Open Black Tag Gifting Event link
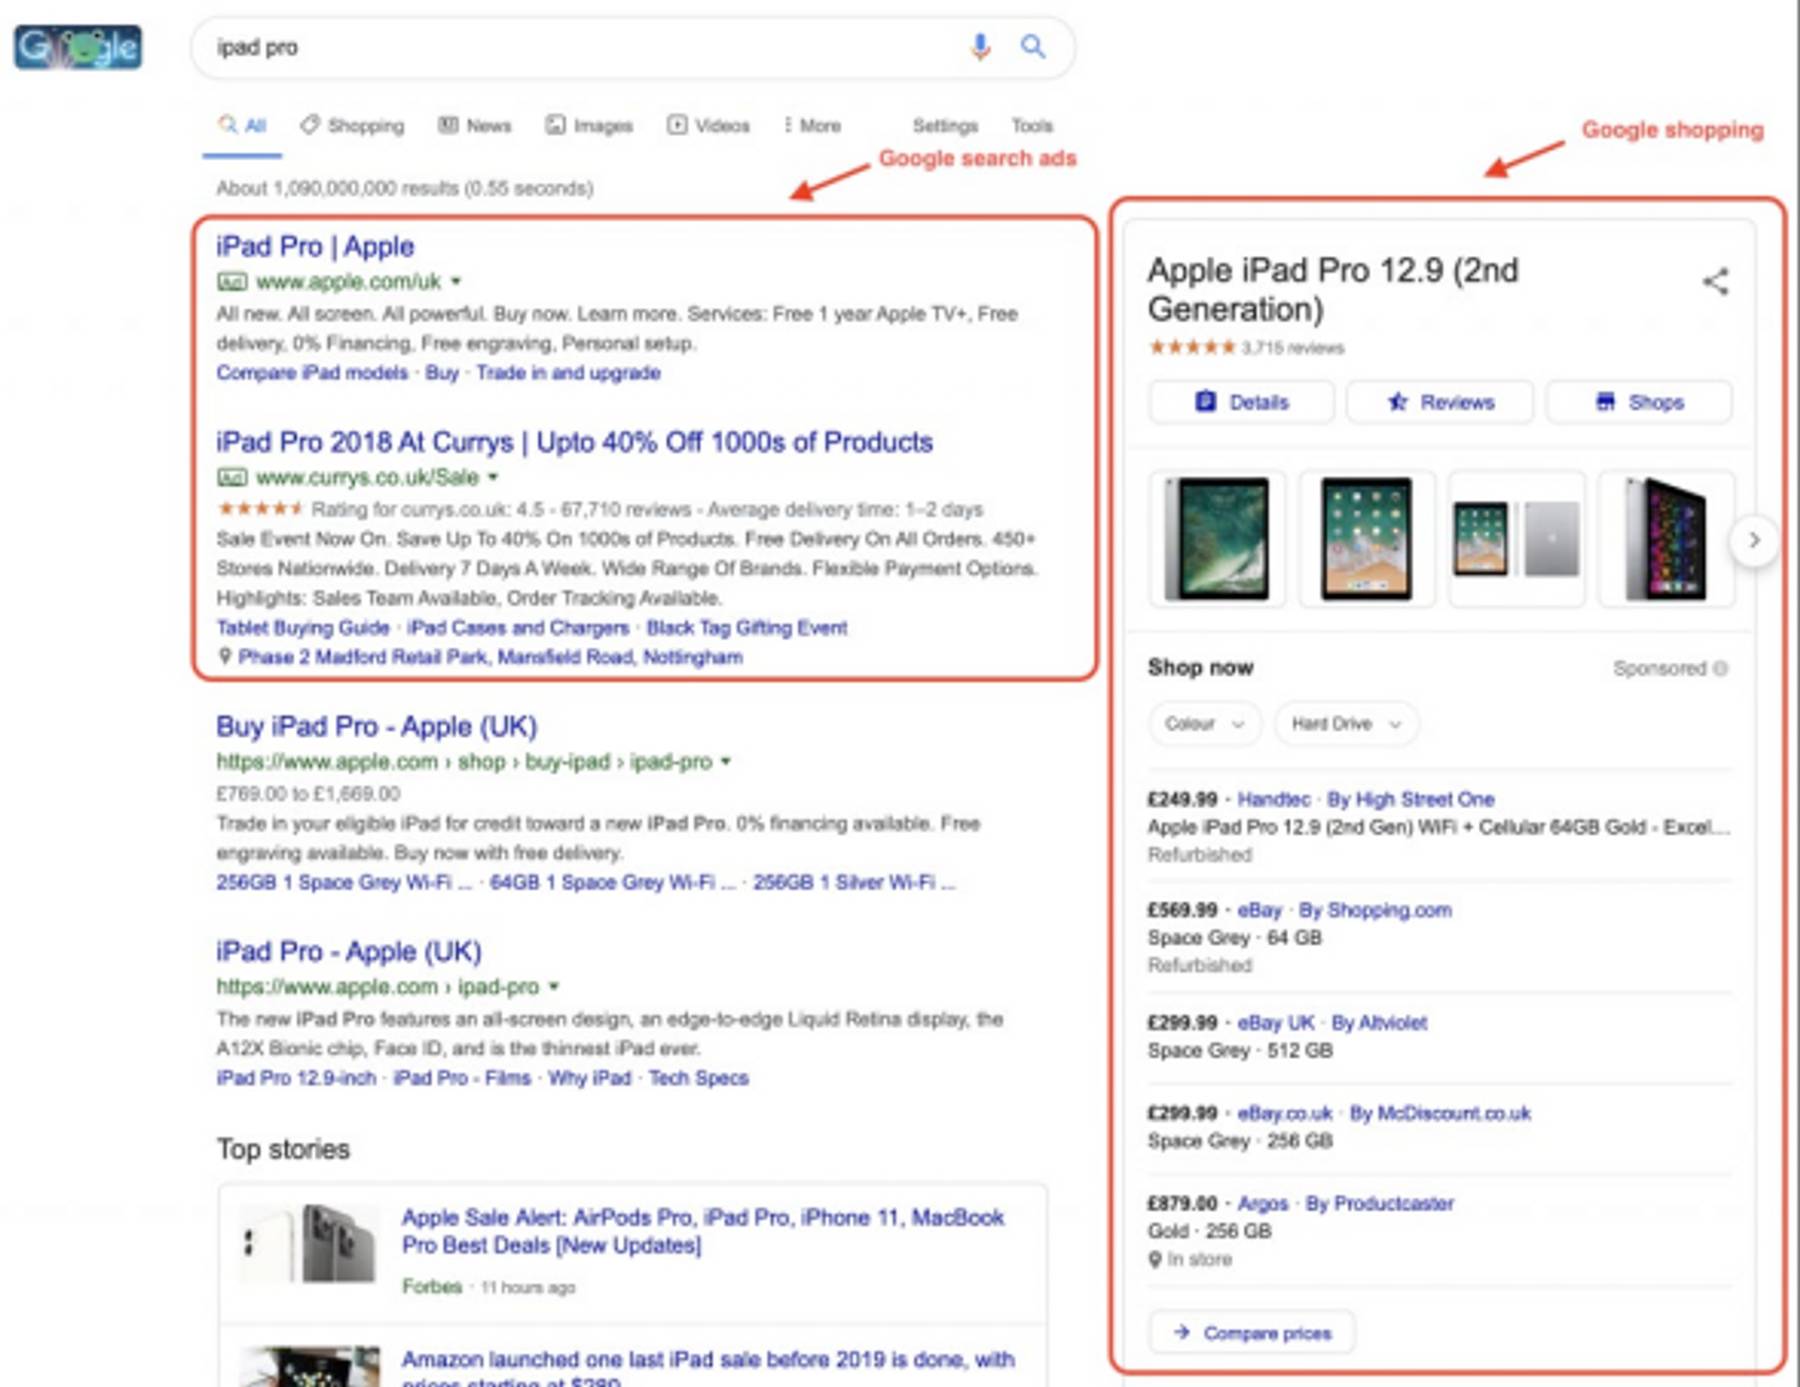The width and height of the screenshot is (1800, 1387). click(747, 627)
